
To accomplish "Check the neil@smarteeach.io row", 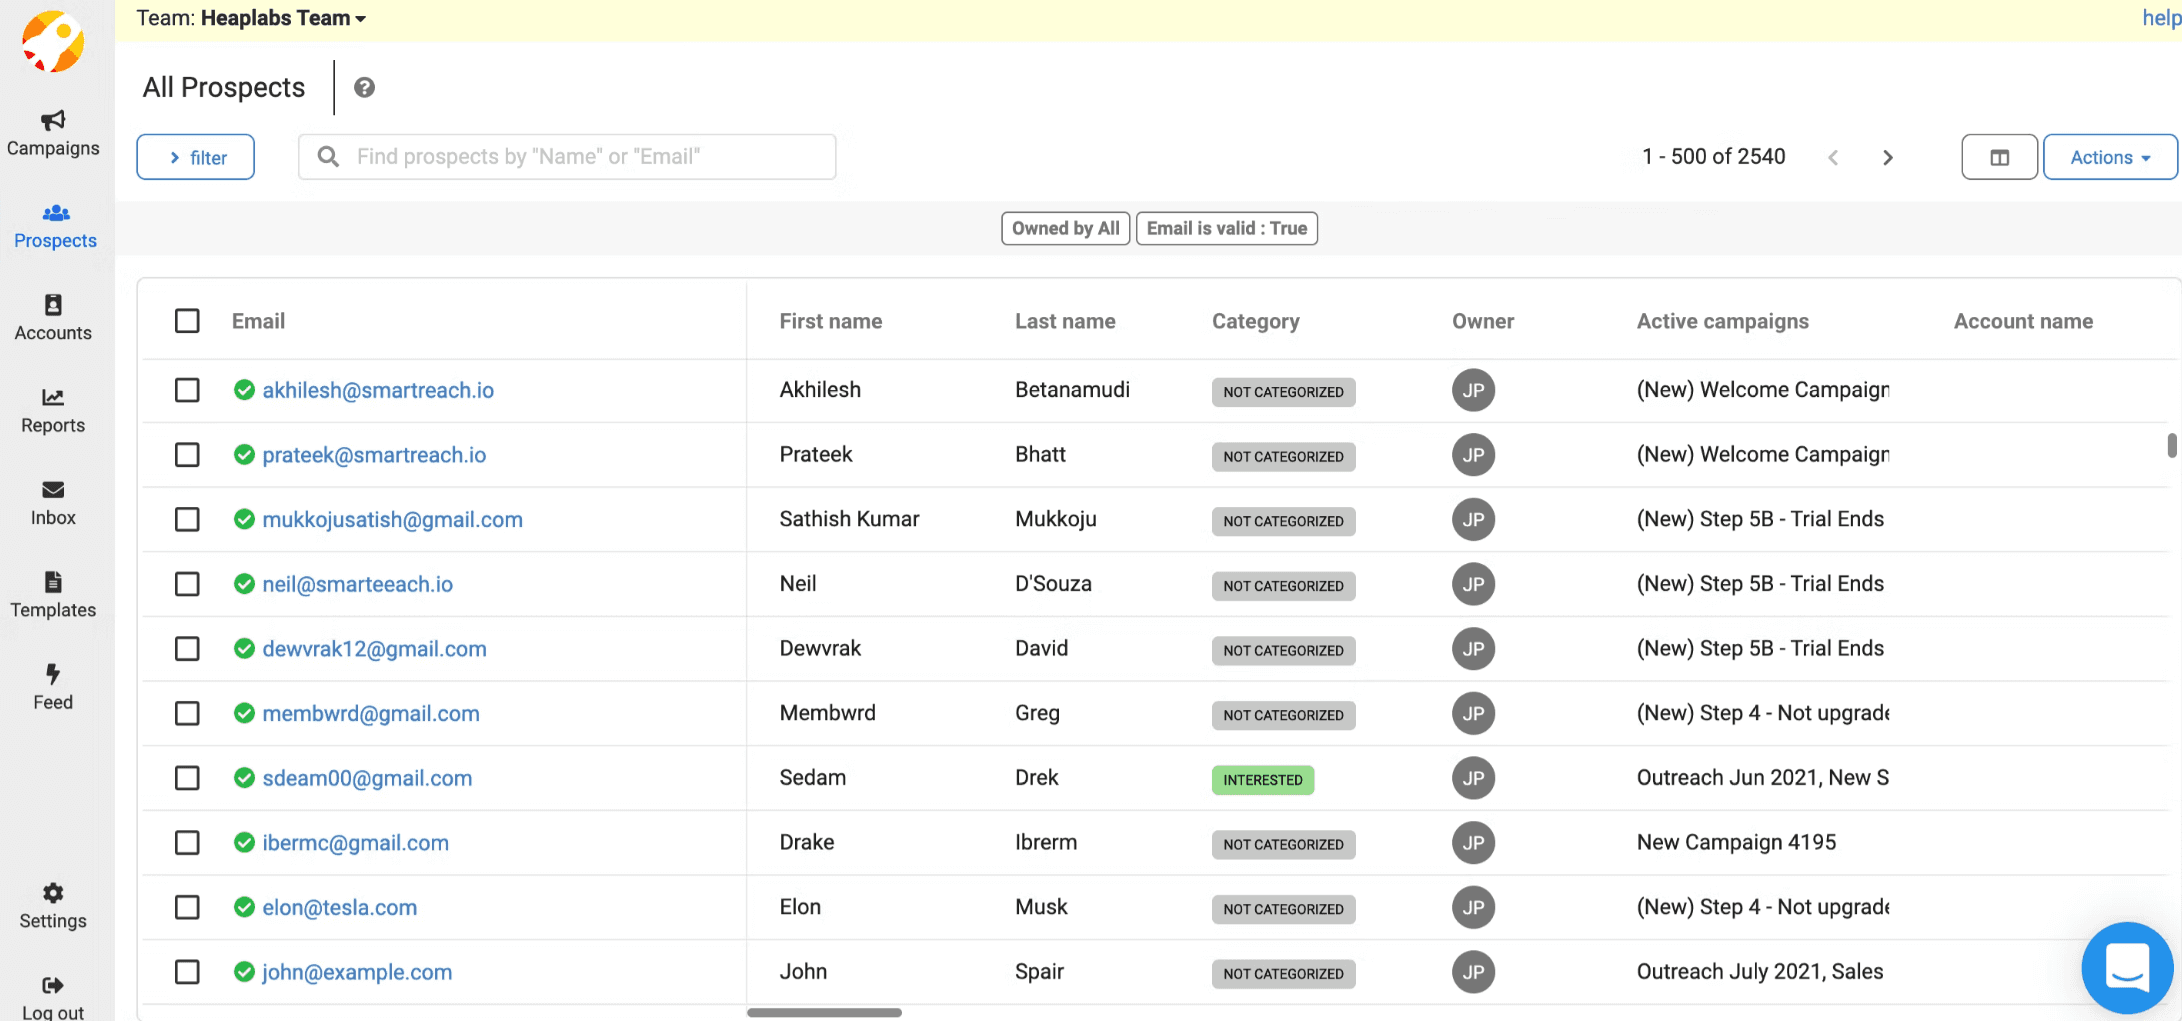I will point(187,584).
